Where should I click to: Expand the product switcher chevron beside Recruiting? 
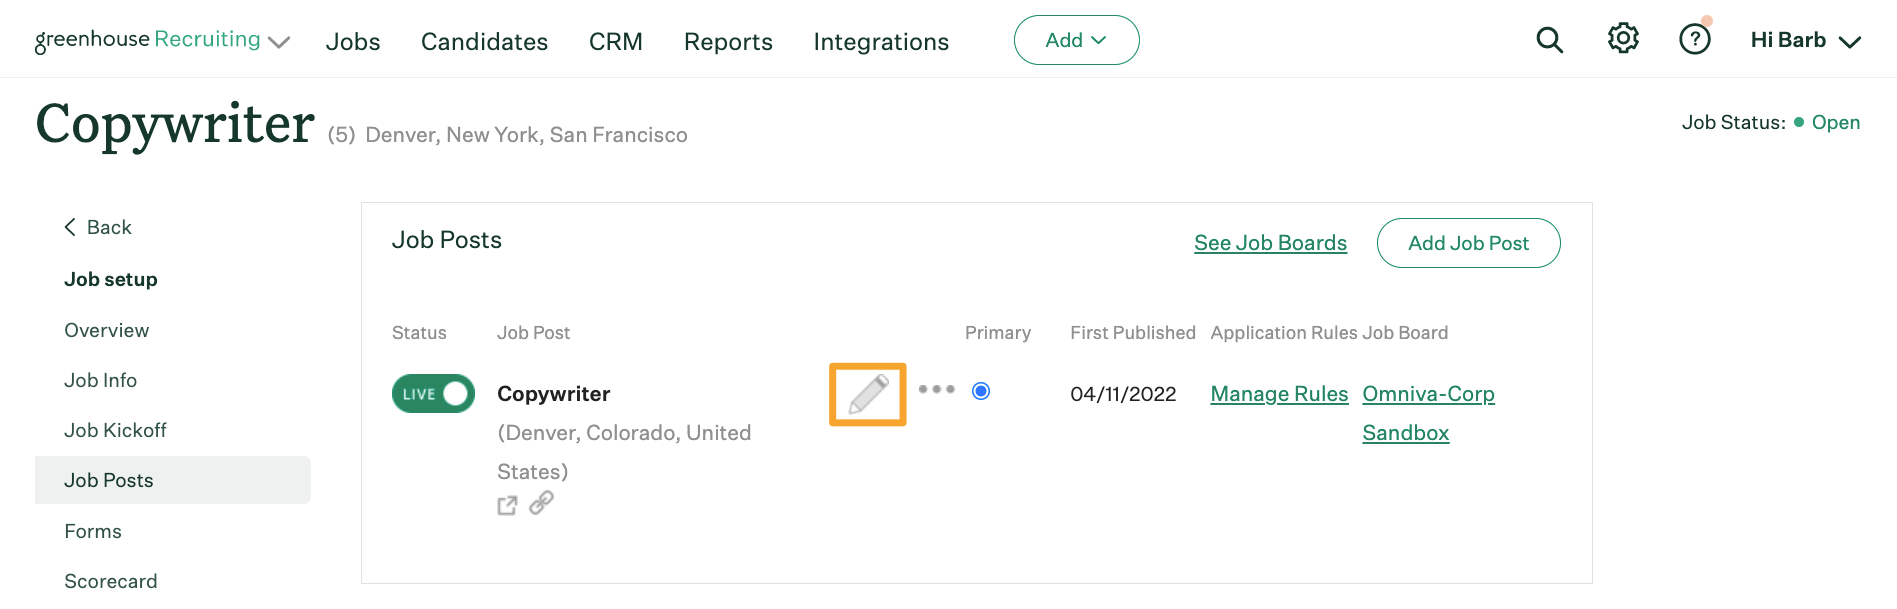280,42
